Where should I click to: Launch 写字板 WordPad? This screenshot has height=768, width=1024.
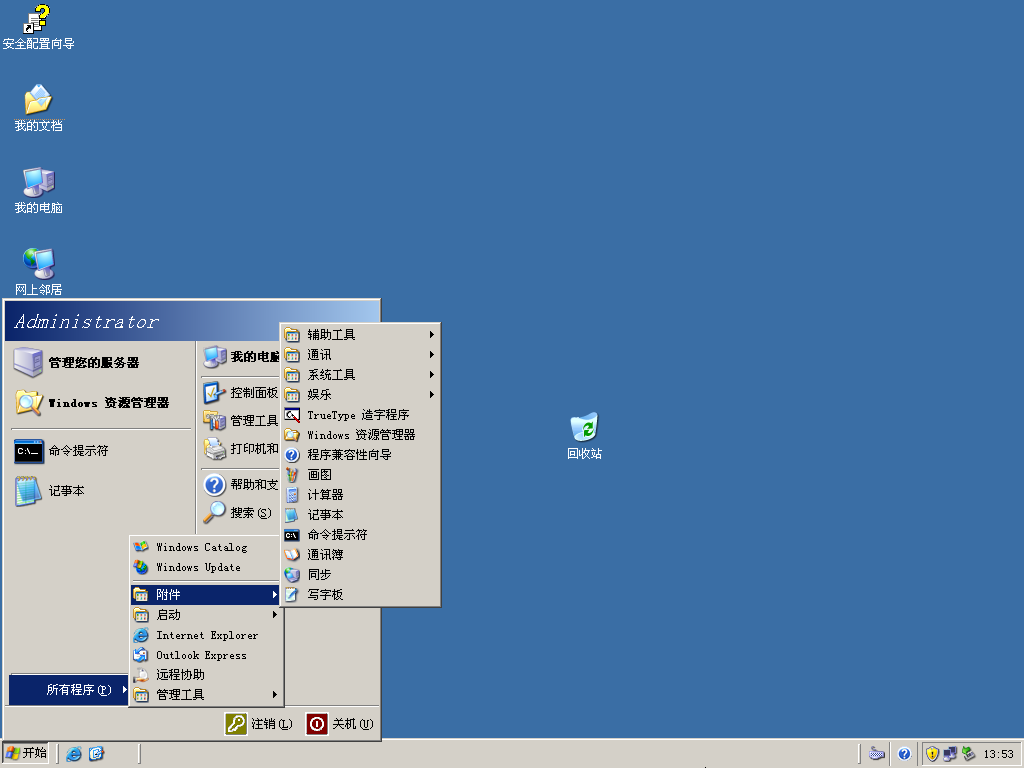click(360, 595)
